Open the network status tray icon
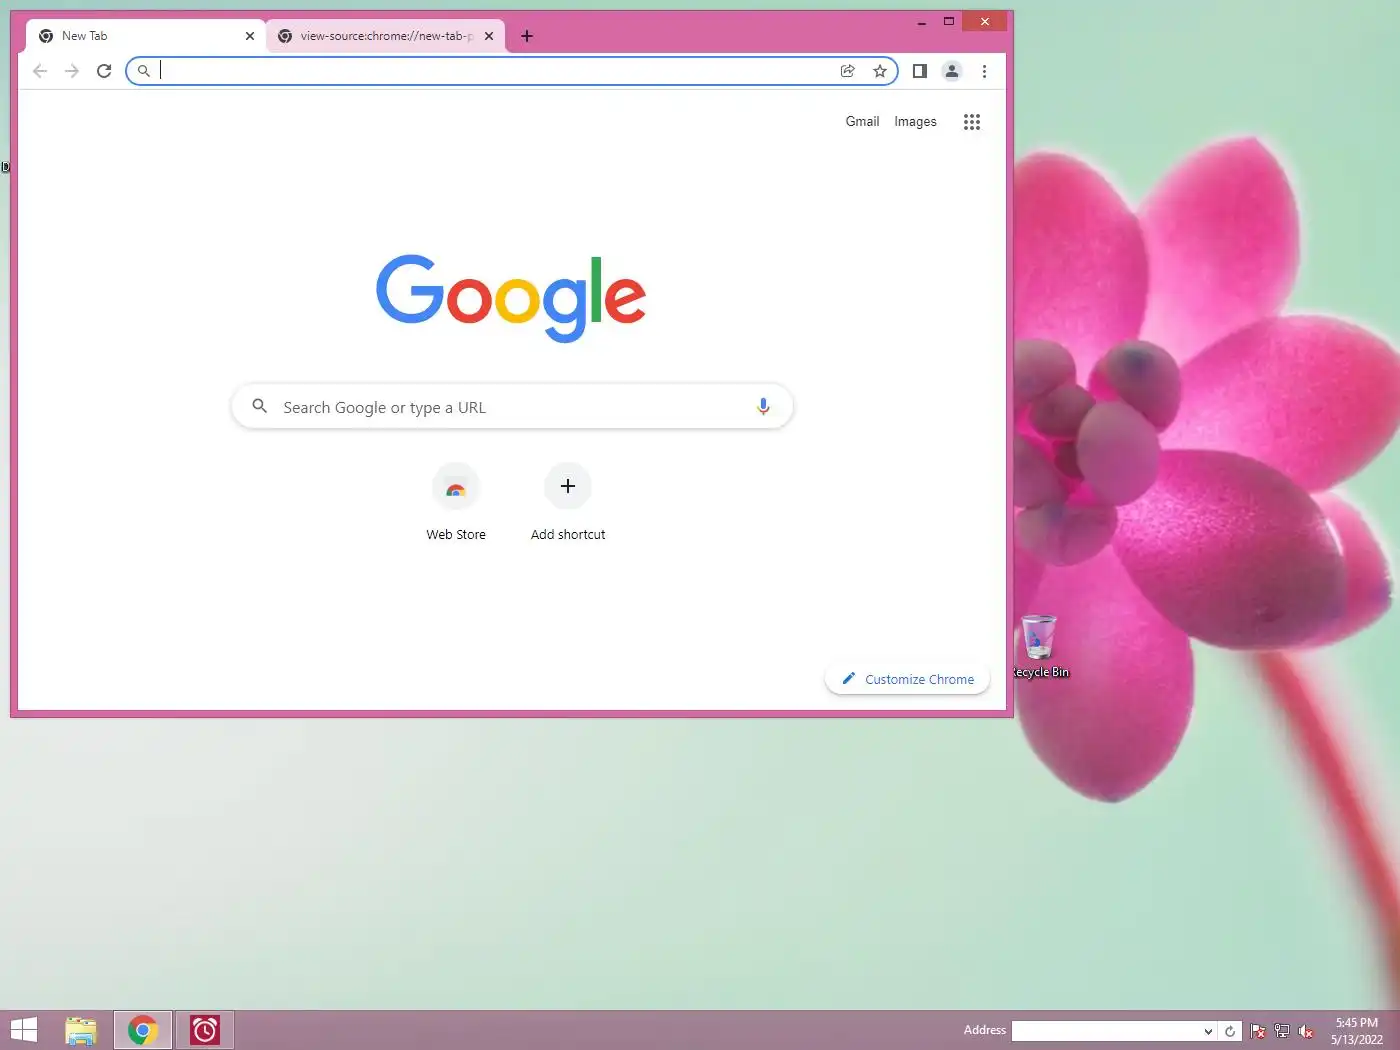 [1282, 1031]
